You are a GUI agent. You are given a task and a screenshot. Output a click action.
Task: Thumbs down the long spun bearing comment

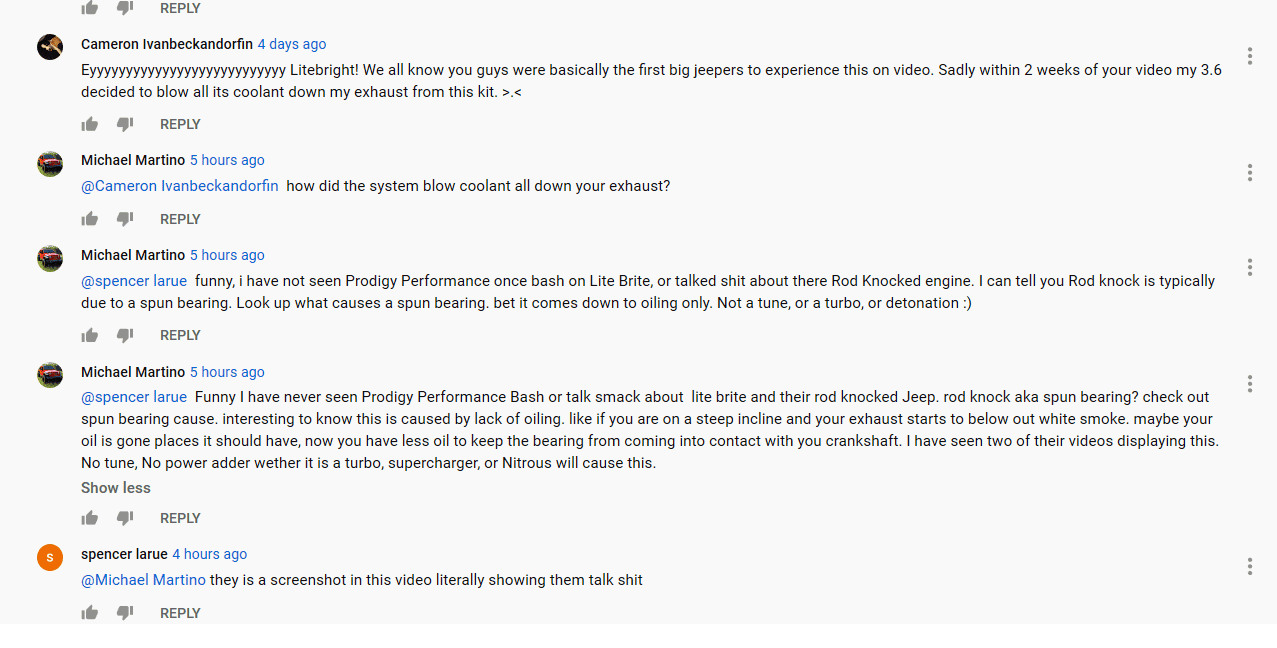click(x=125, y=518)
